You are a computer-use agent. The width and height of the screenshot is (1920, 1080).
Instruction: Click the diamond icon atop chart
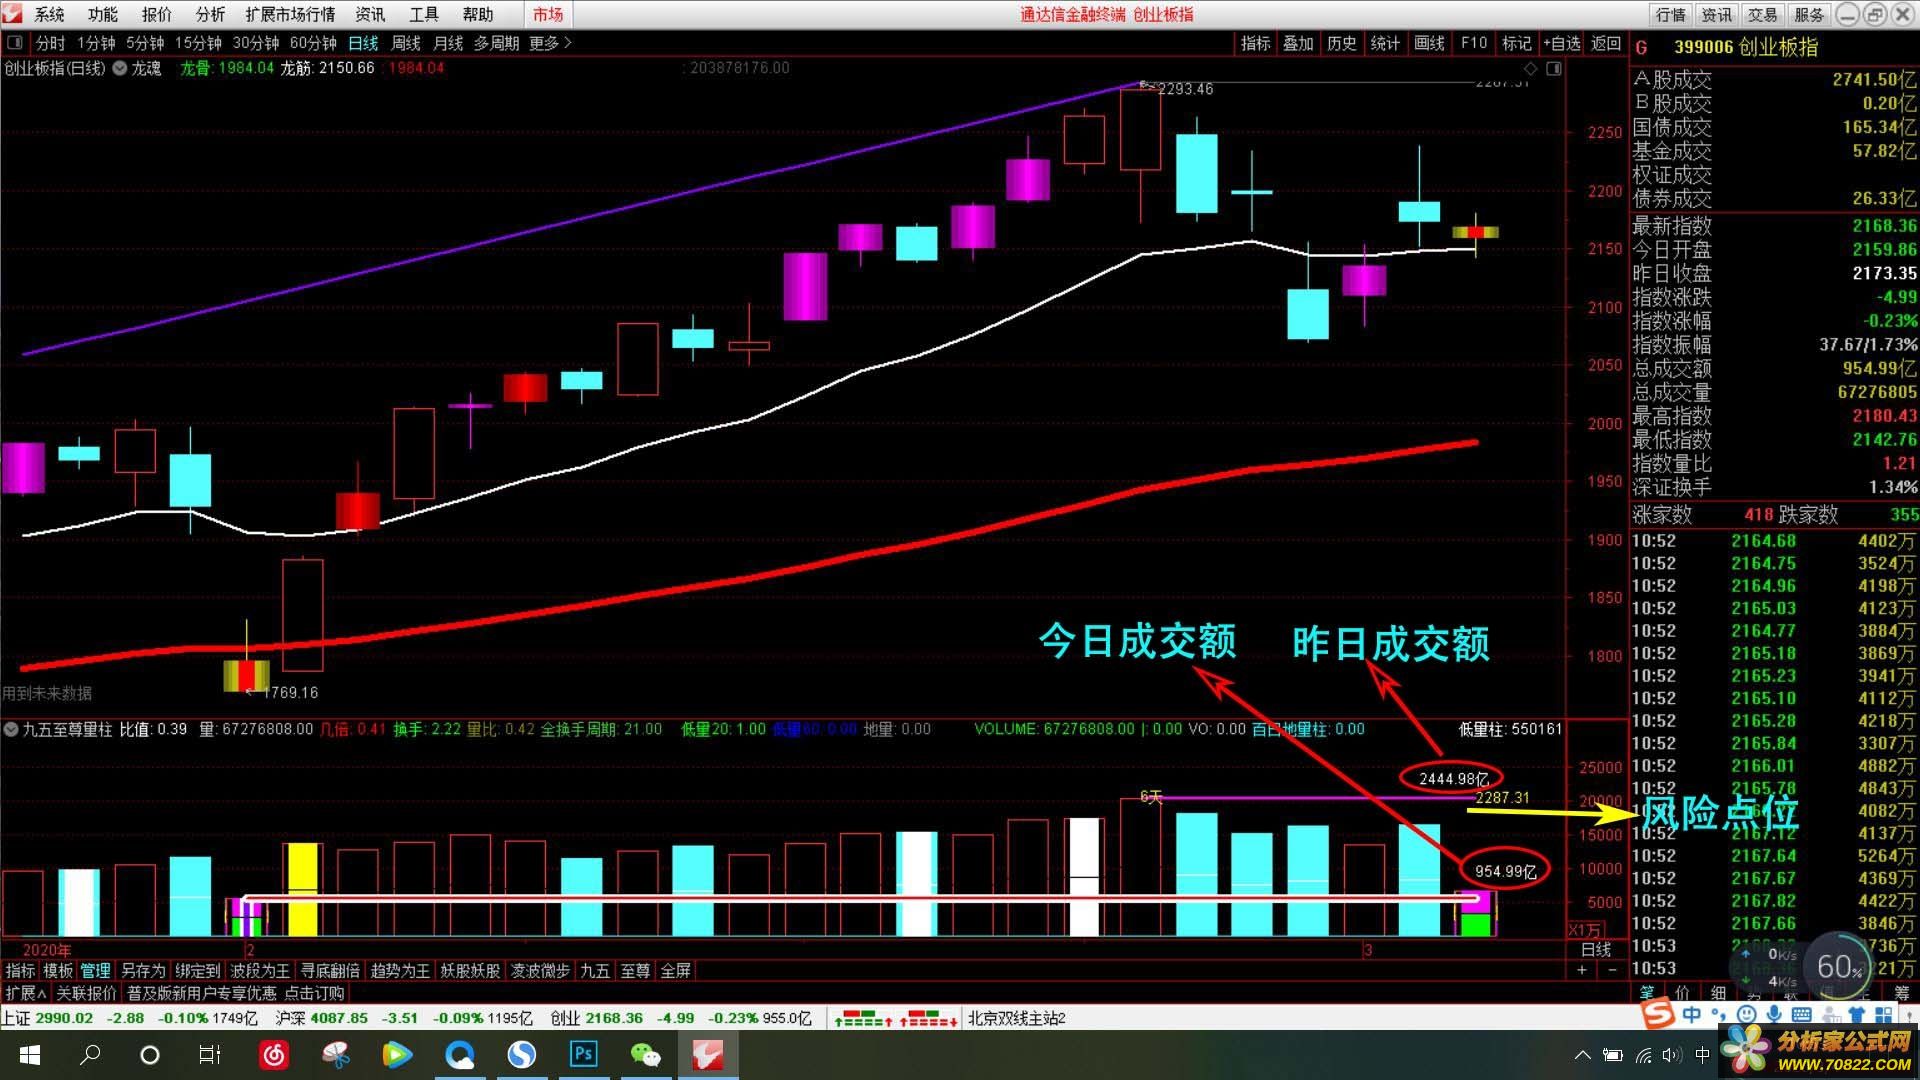(x=1530, y=68)
